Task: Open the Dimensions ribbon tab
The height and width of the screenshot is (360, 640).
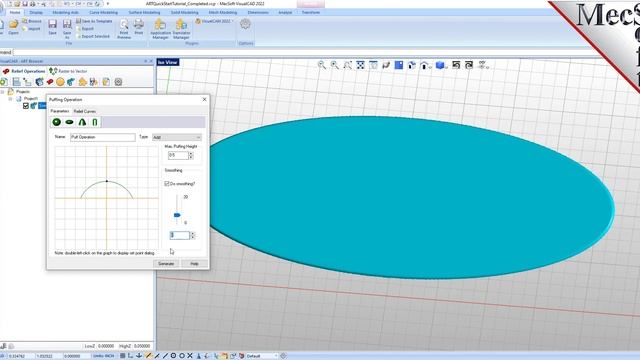Action: pyautogui.click(x=258, y=13)
